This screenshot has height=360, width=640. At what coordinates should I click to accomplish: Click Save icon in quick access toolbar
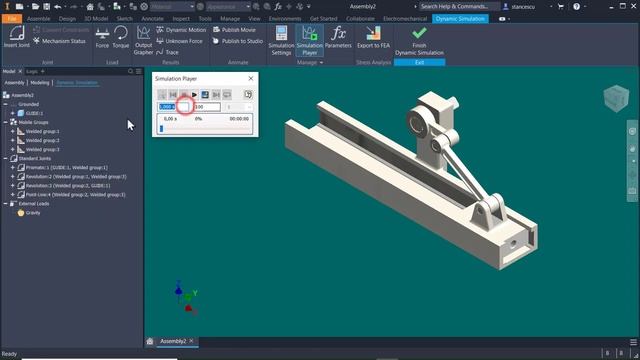pyautogui.click(x=47, y=7)
